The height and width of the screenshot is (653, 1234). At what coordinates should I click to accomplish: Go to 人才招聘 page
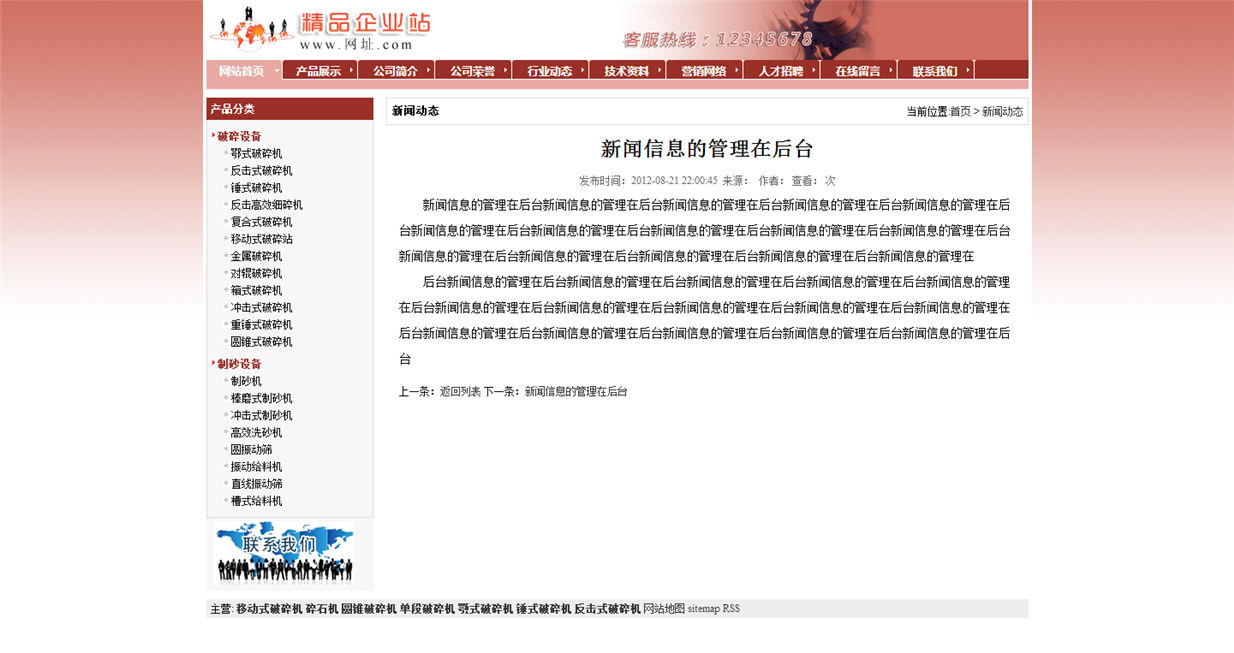pyautogui.click(x=782, y=71)
